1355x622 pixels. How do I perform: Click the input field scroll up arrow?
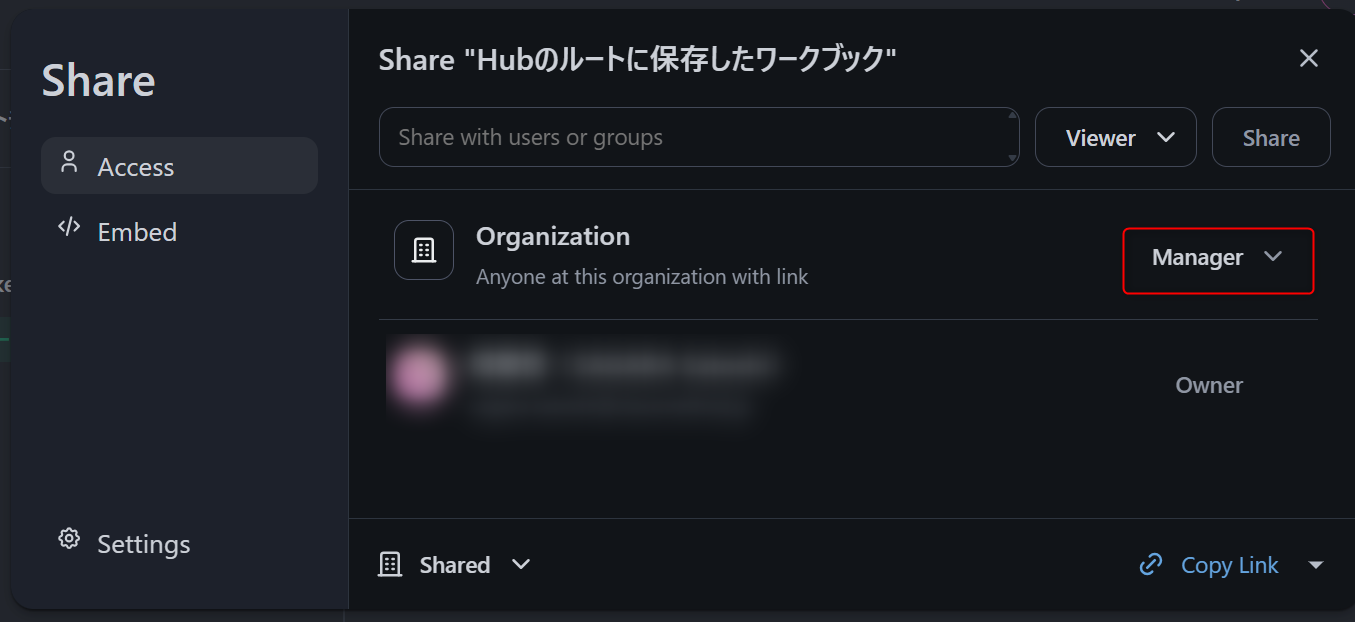coord(1012,117)
